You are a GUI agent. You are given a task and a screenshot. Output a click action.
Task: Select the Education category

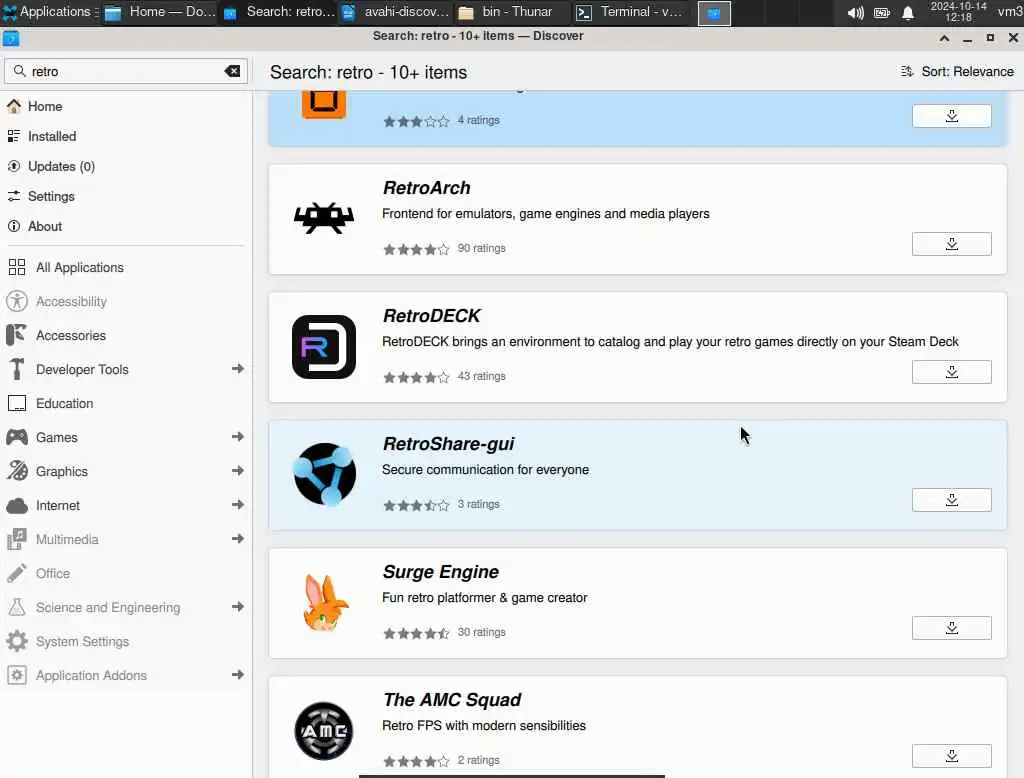(125, 403)
